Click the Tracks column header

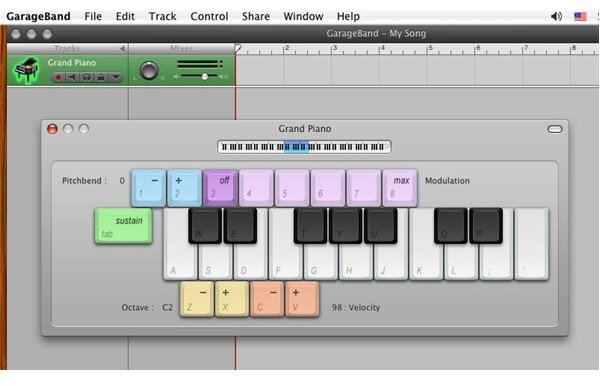(67, 49)
